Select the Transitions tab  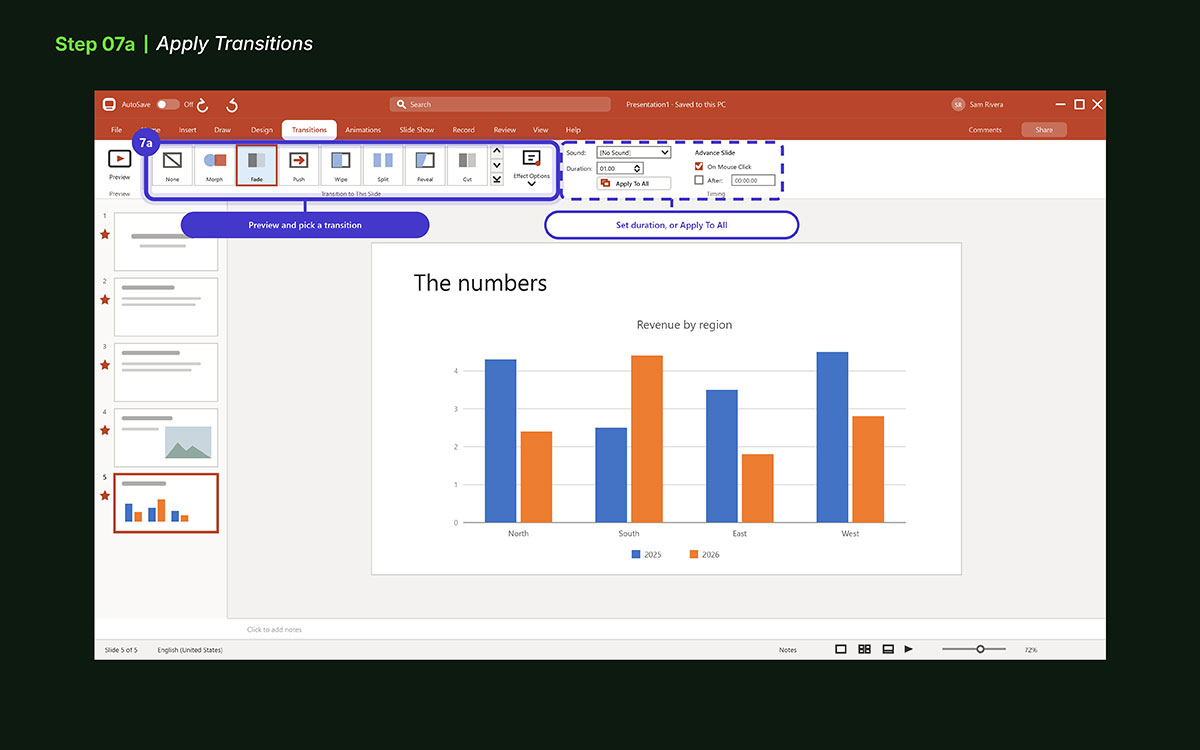pyautogui.click(x=310, y=130)
